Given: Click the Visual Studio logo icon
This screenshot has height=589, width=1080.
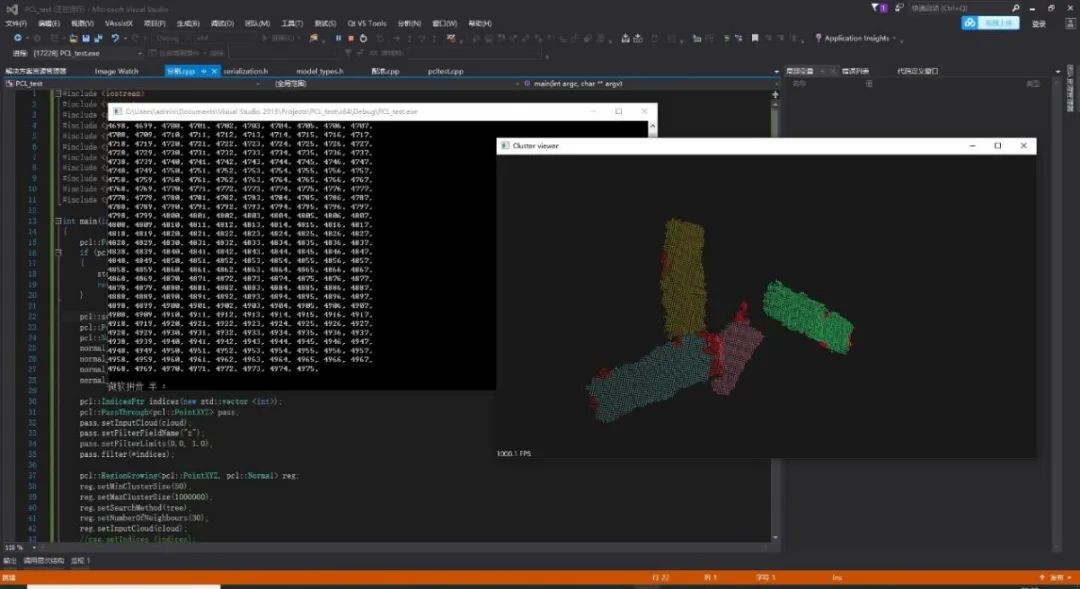Looking at the screenshot, I should 12,9.
